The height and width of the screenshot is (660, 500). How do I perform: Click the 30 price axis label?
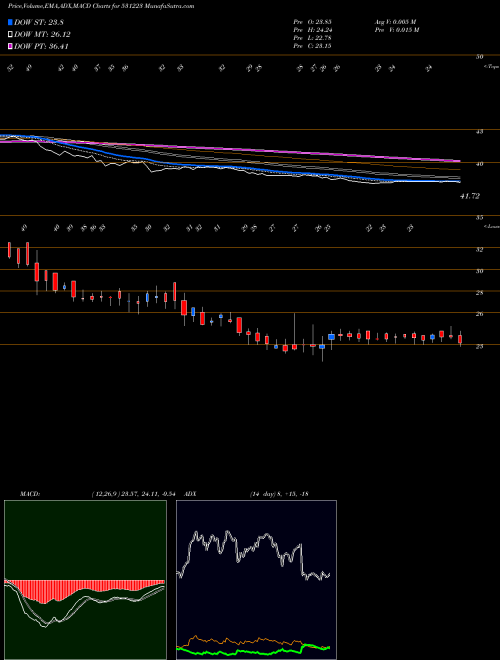click(x=479, y=271)
